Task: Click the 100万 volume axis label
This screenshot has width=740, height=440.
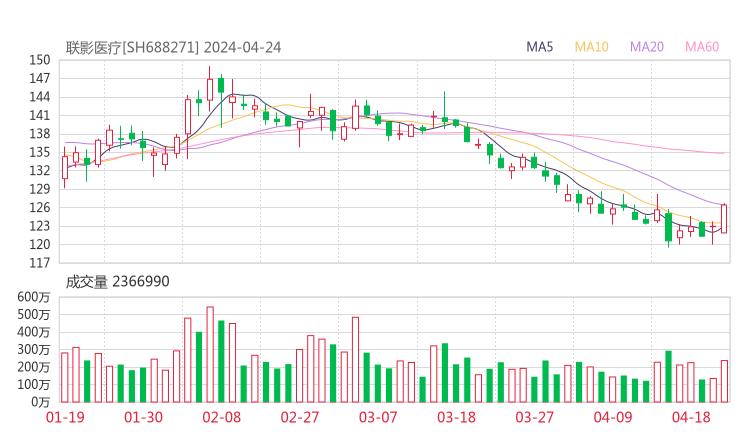Action: (34, 384)
